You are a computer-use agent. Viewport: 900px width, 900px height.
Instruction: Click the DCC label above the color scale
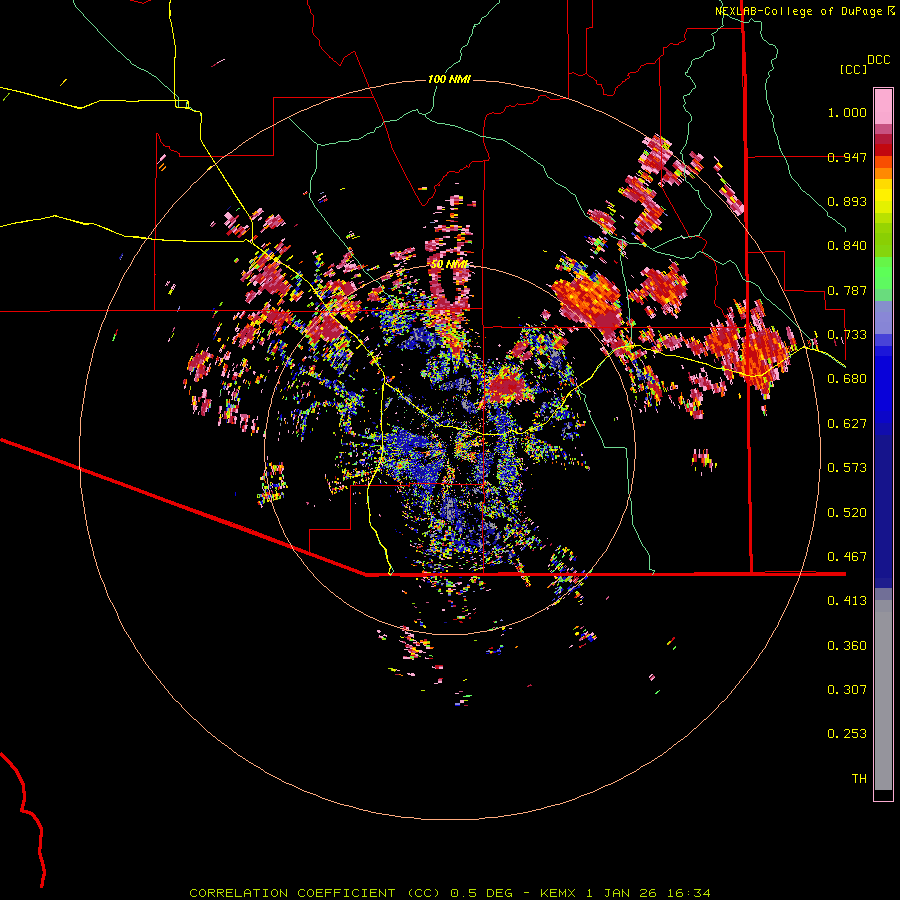[878, 60]
